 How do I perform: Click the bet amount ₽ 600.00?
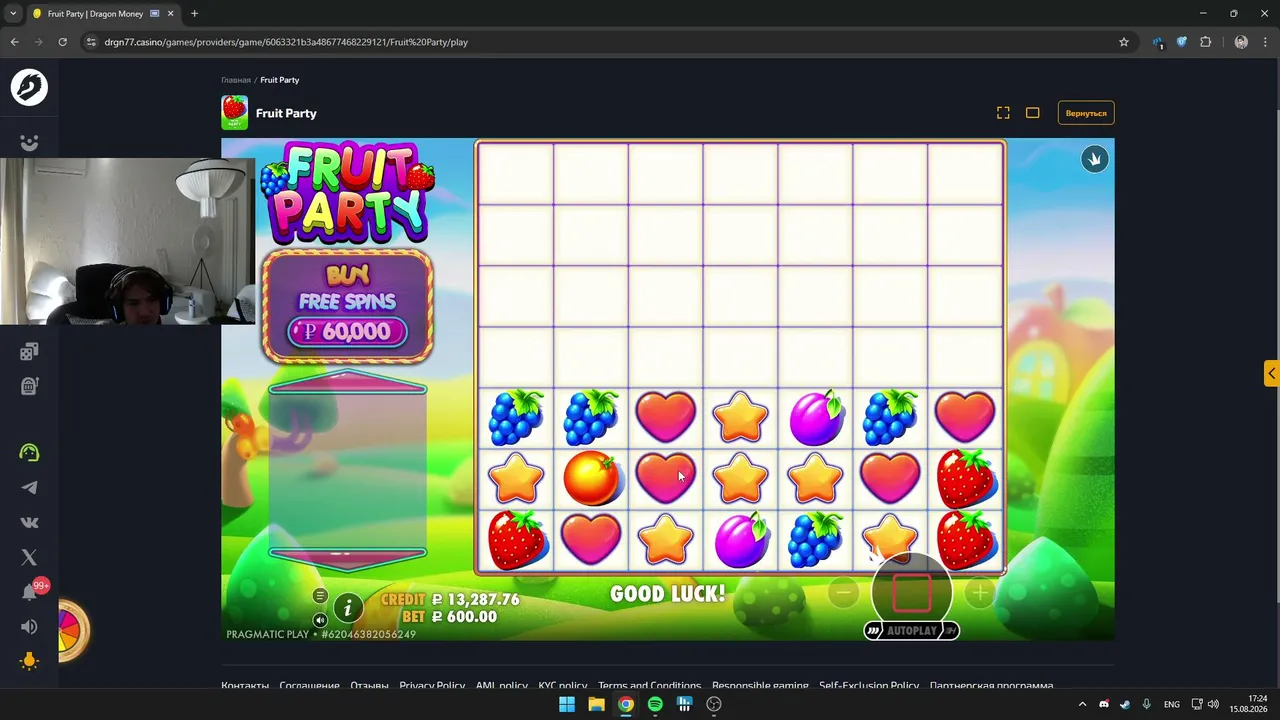coord(464,617)
